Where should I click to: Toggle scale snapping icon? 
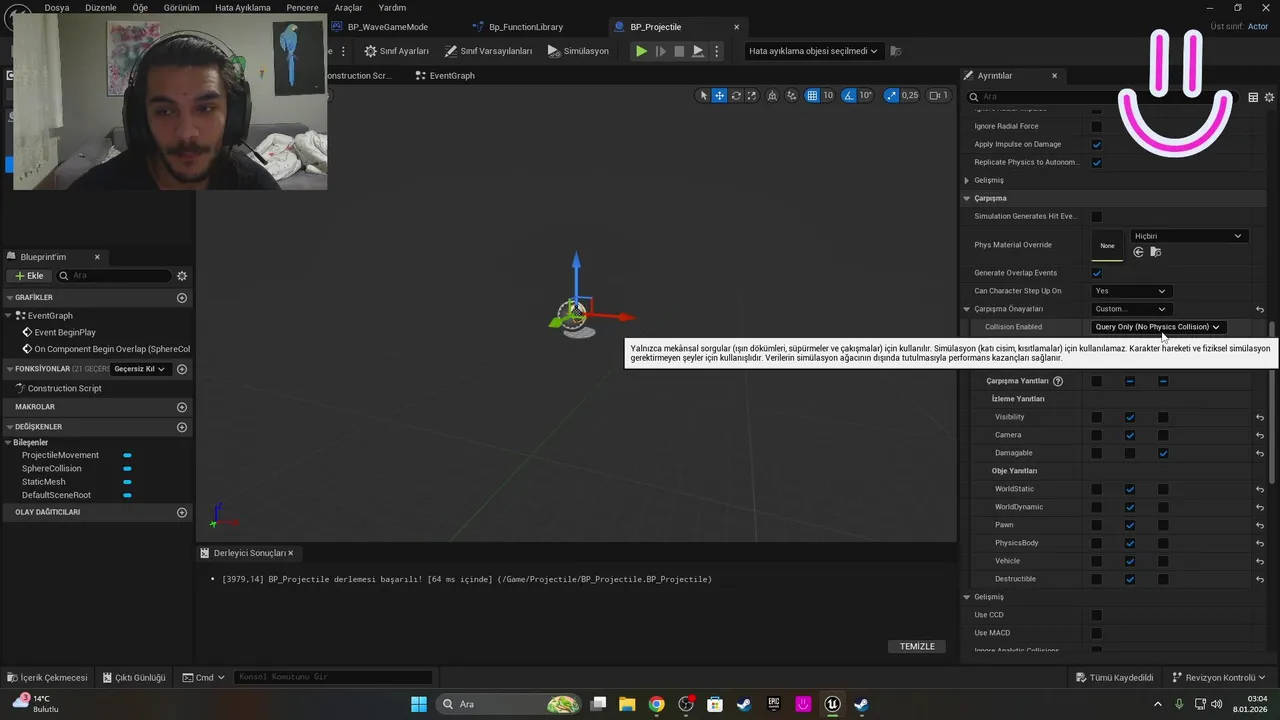pos(891,96)
